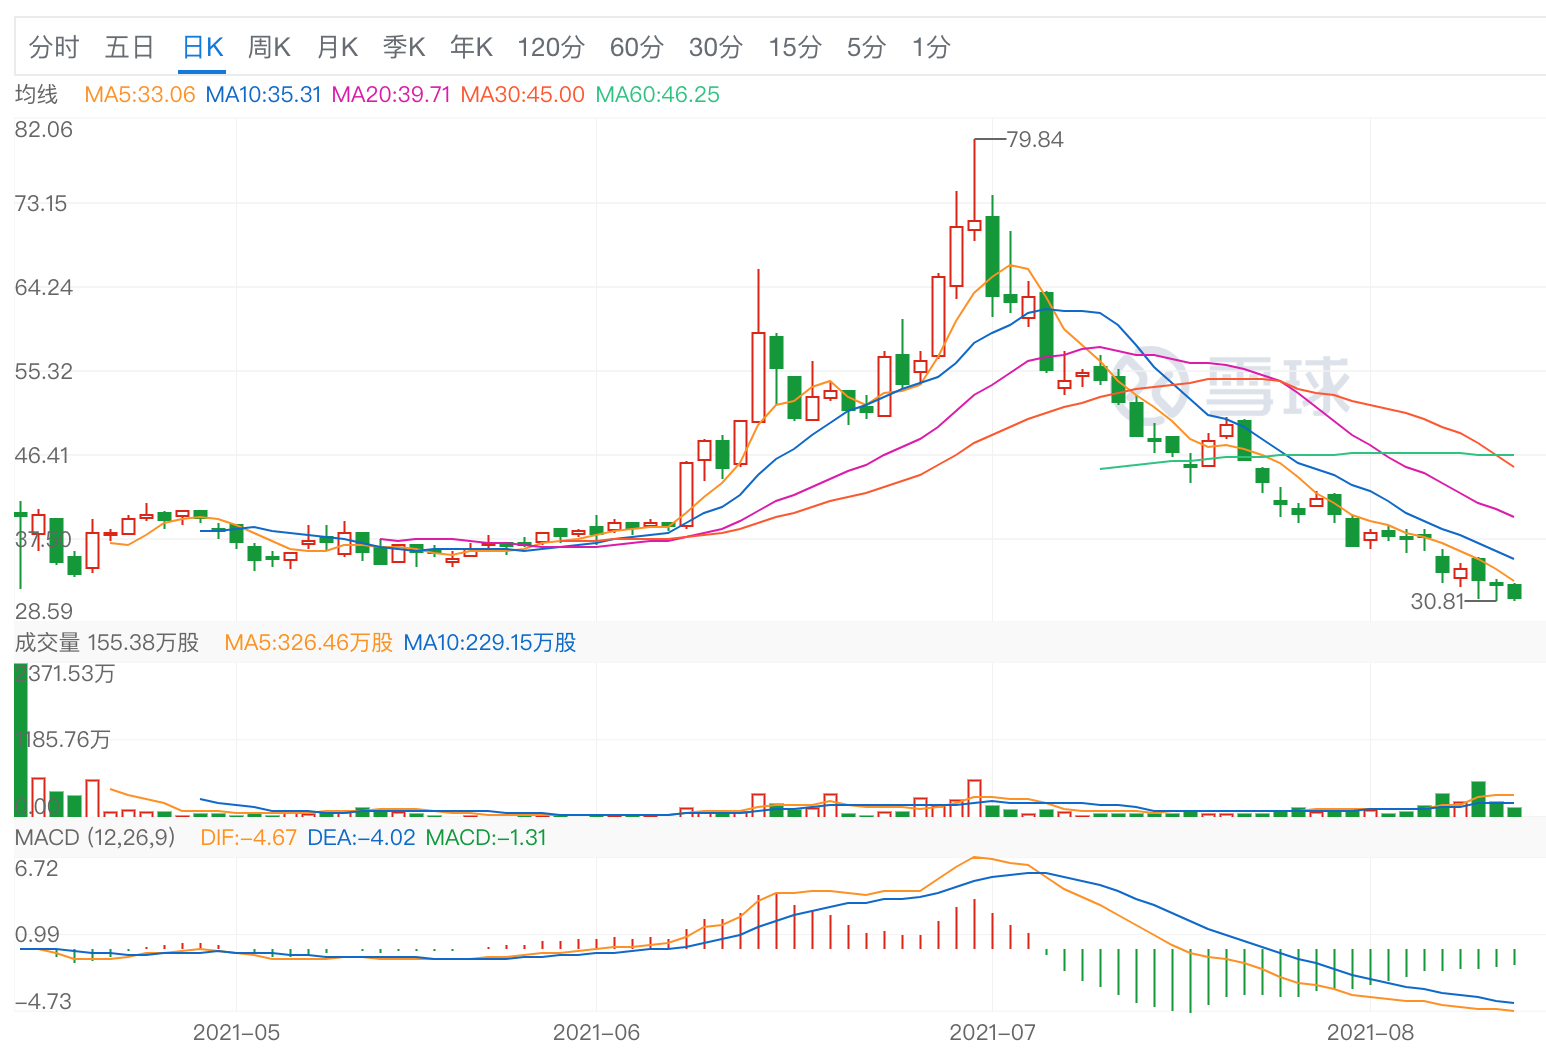Viewport: 1546px width, 1052px height.
Task: Click the 2021-08 date axis label
Action: (1370, 1033)
